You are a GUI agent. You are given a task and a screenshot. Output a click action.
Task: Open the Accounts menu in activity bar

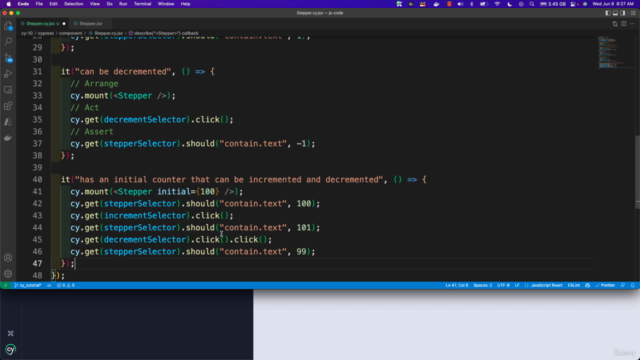8,258
